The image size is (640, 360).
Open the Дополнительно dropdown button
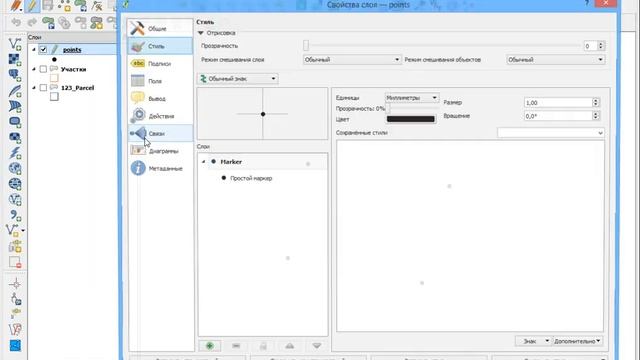577,341
